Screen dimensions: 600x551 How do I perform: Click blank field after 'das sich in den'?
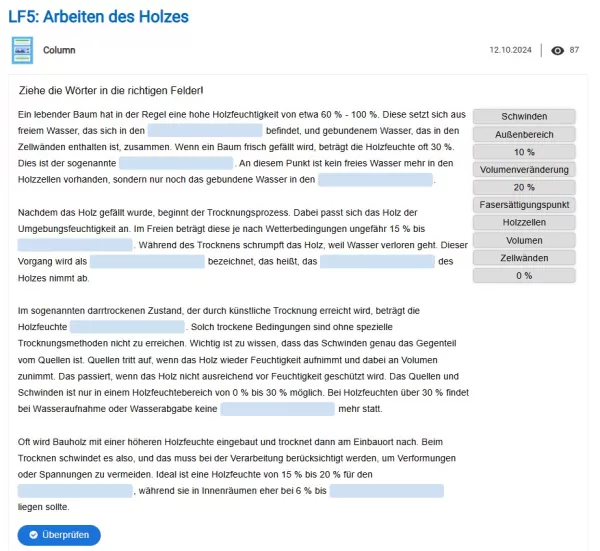click(x=205, y=130)
